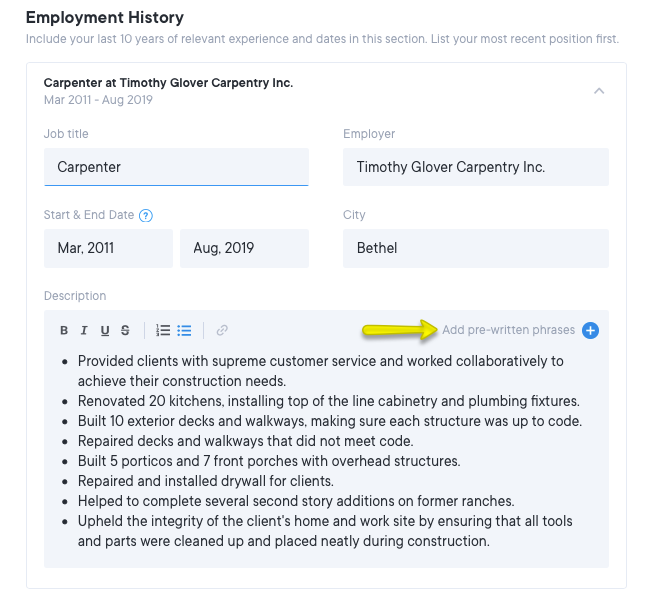
Task: Switch to numbered list formatting
Action: [x=163, y=331]
